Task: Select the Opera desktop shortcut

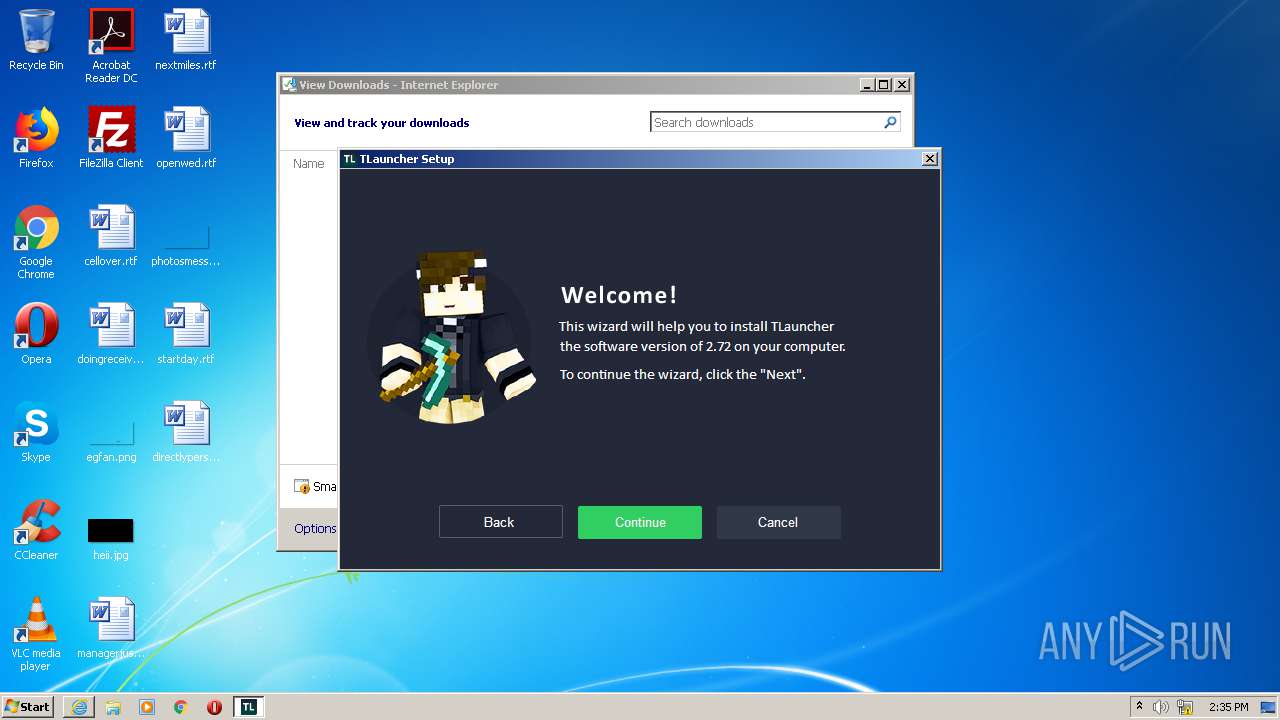Action: click(x=36, y=334)
